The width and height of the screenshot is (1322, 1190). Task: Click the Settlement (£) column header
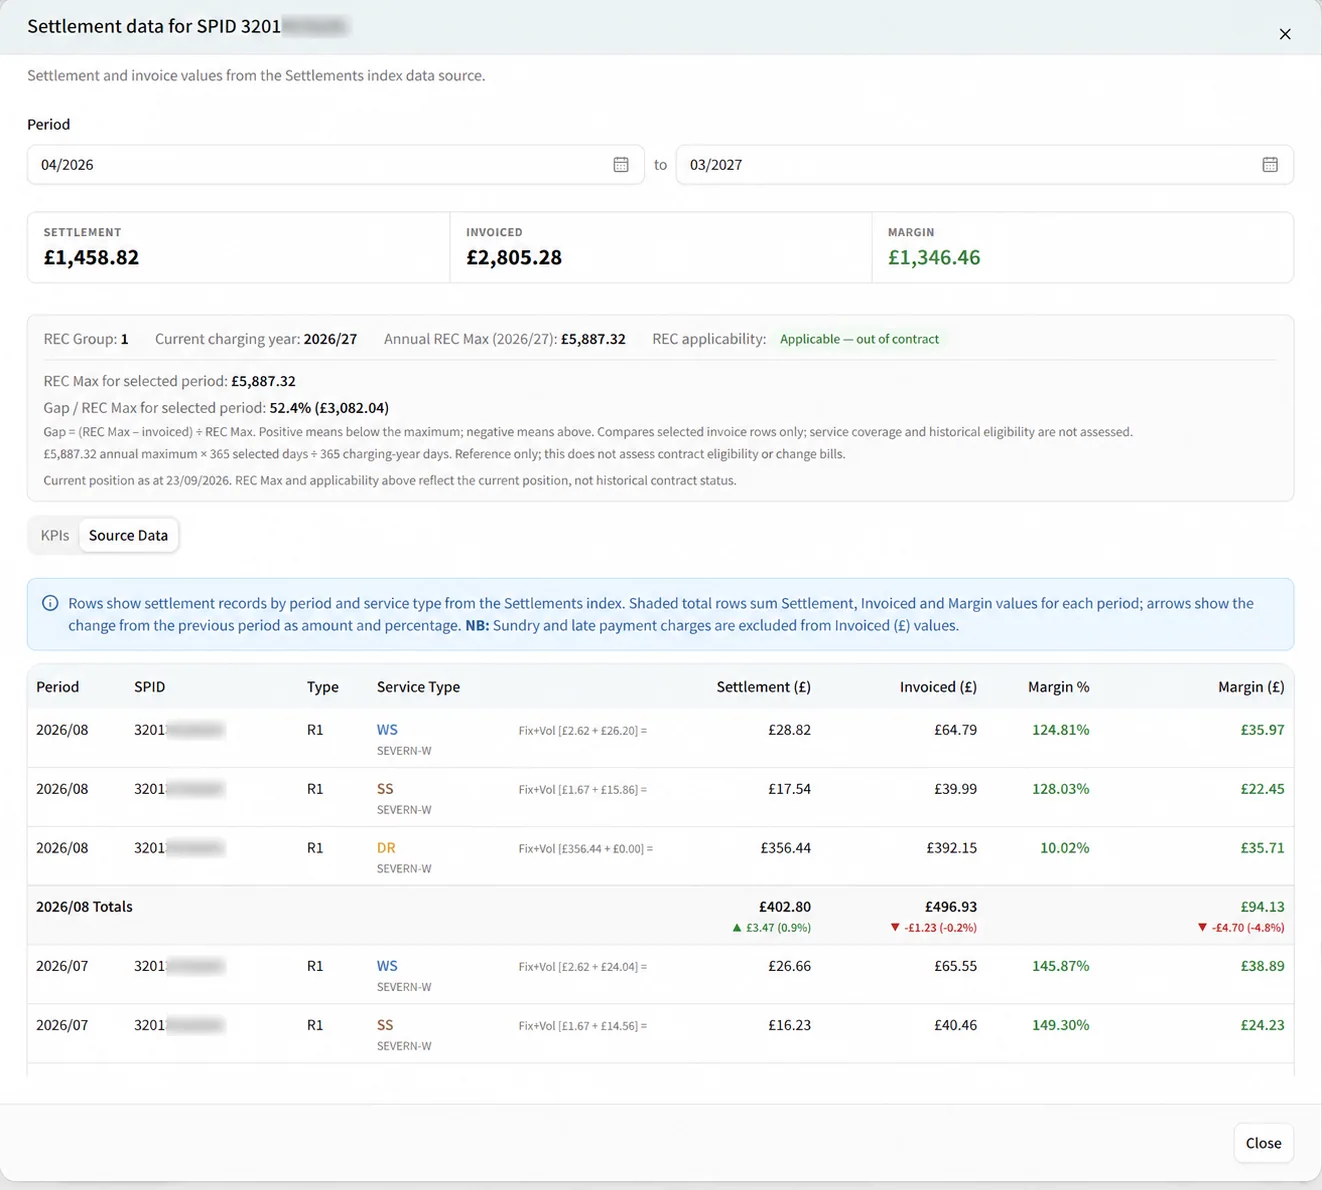pyautogui.click(x=763, y=687)
